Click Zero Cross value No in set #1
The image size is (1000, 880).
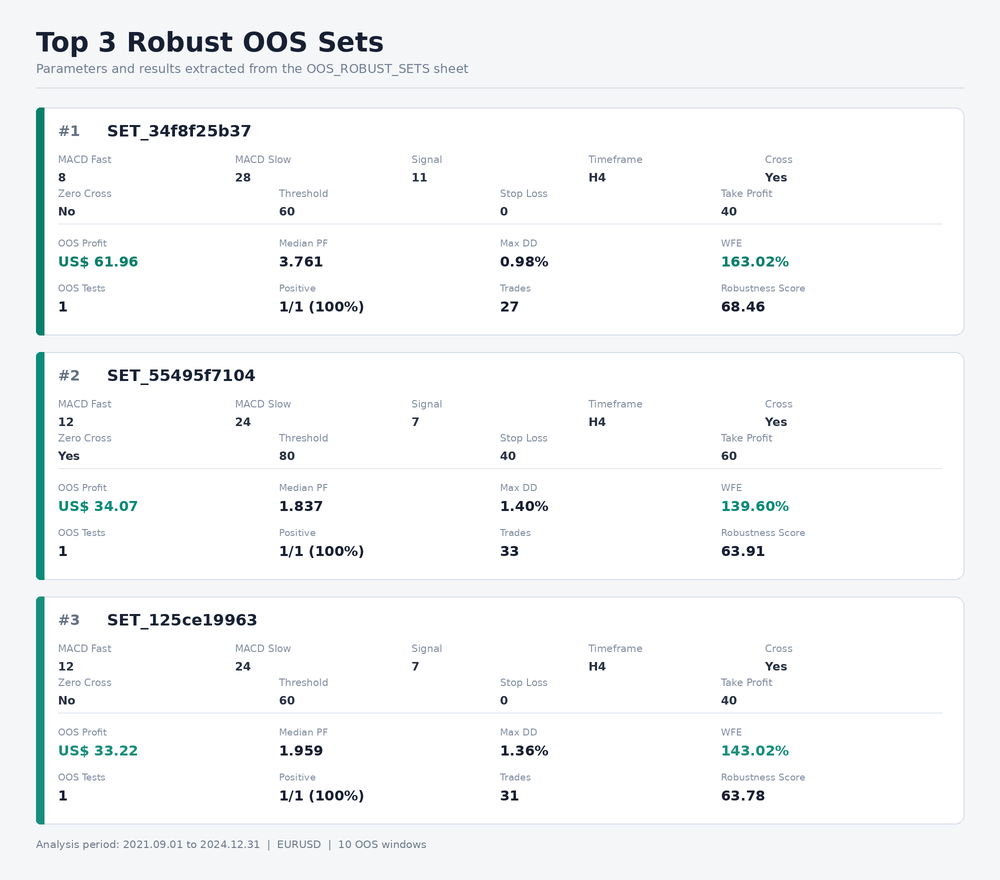(x=67, y=212)
